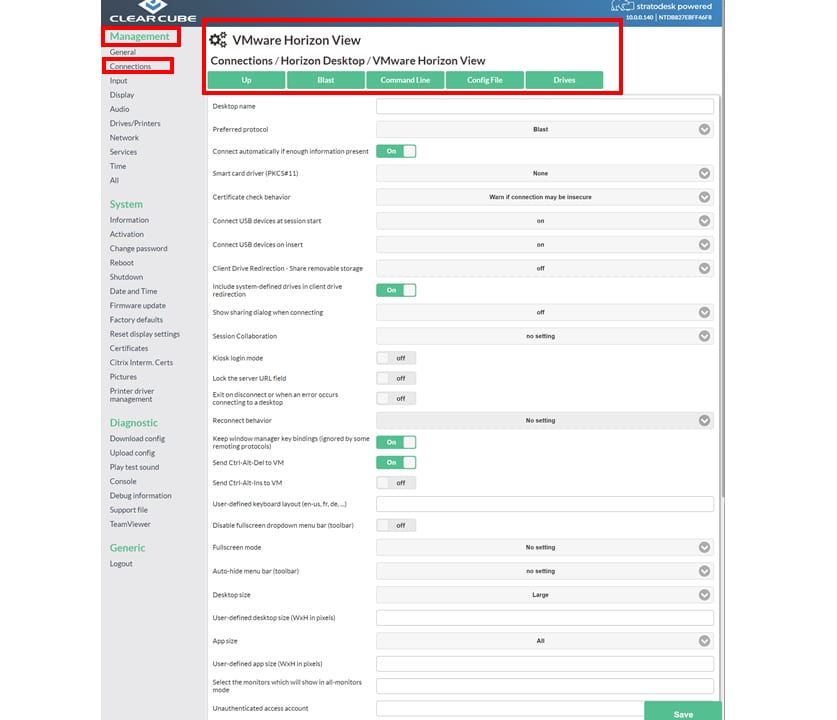Click the Stratodesk powered logo

(661, 6)
